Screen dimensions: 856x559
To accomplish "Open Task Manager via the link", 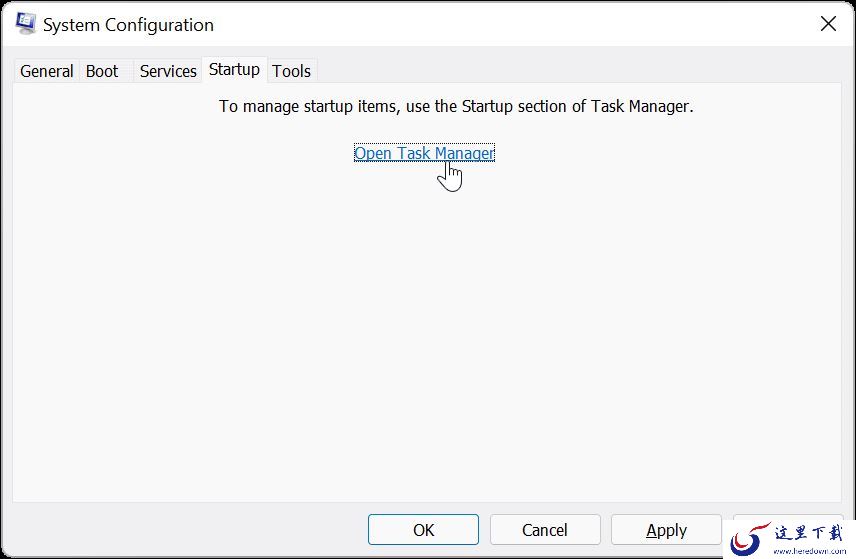I will click(424, 153).
